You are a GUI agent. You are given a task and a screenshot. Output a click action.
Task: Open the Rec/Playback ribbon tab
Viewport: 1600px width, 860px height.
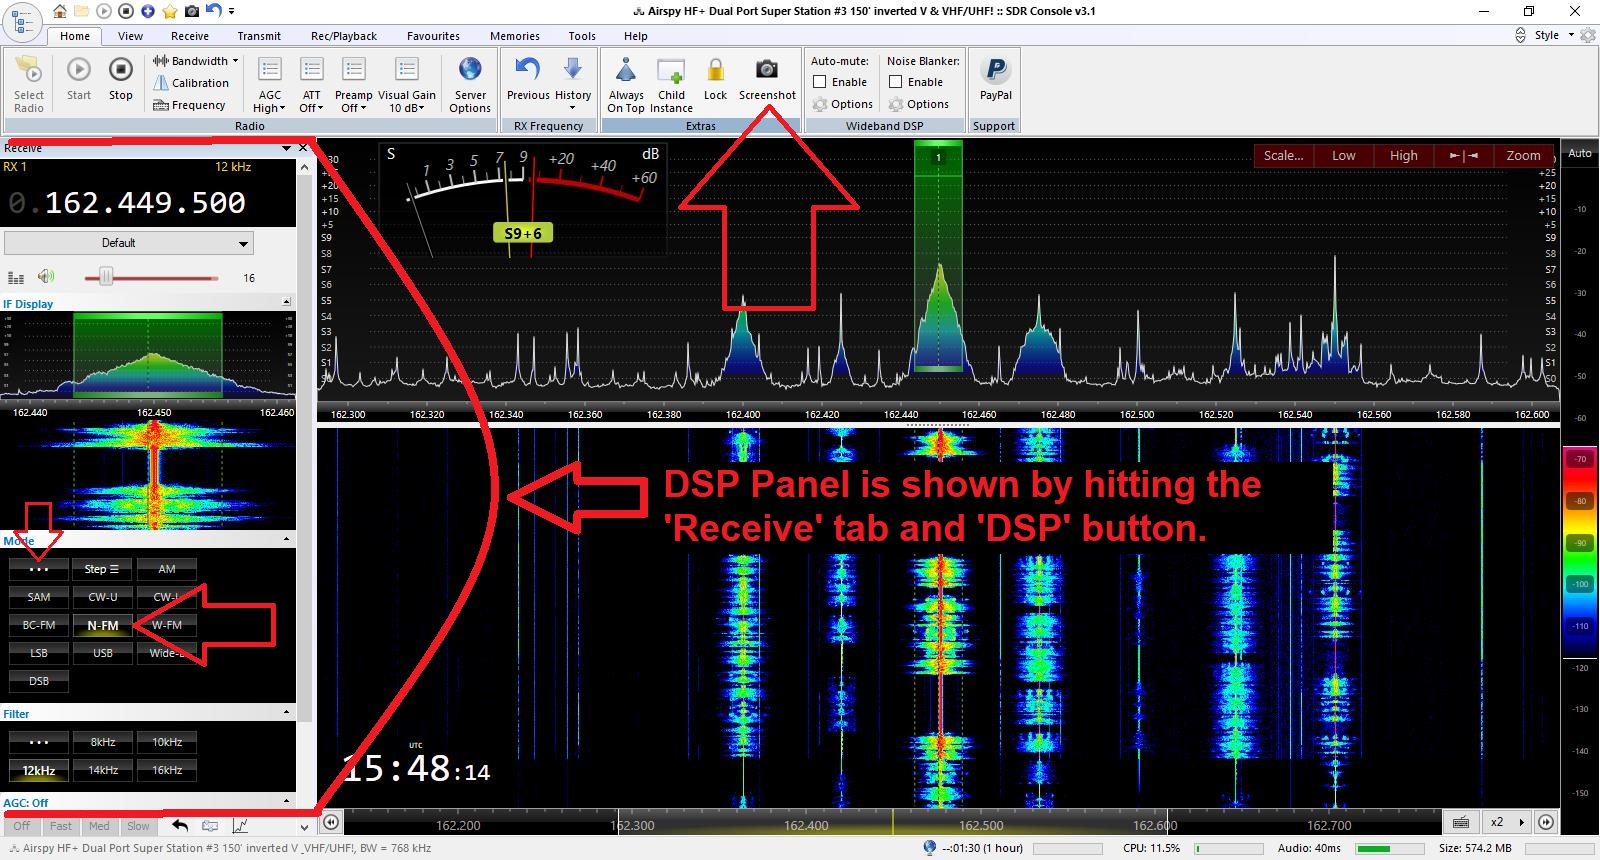click(343, 36)
